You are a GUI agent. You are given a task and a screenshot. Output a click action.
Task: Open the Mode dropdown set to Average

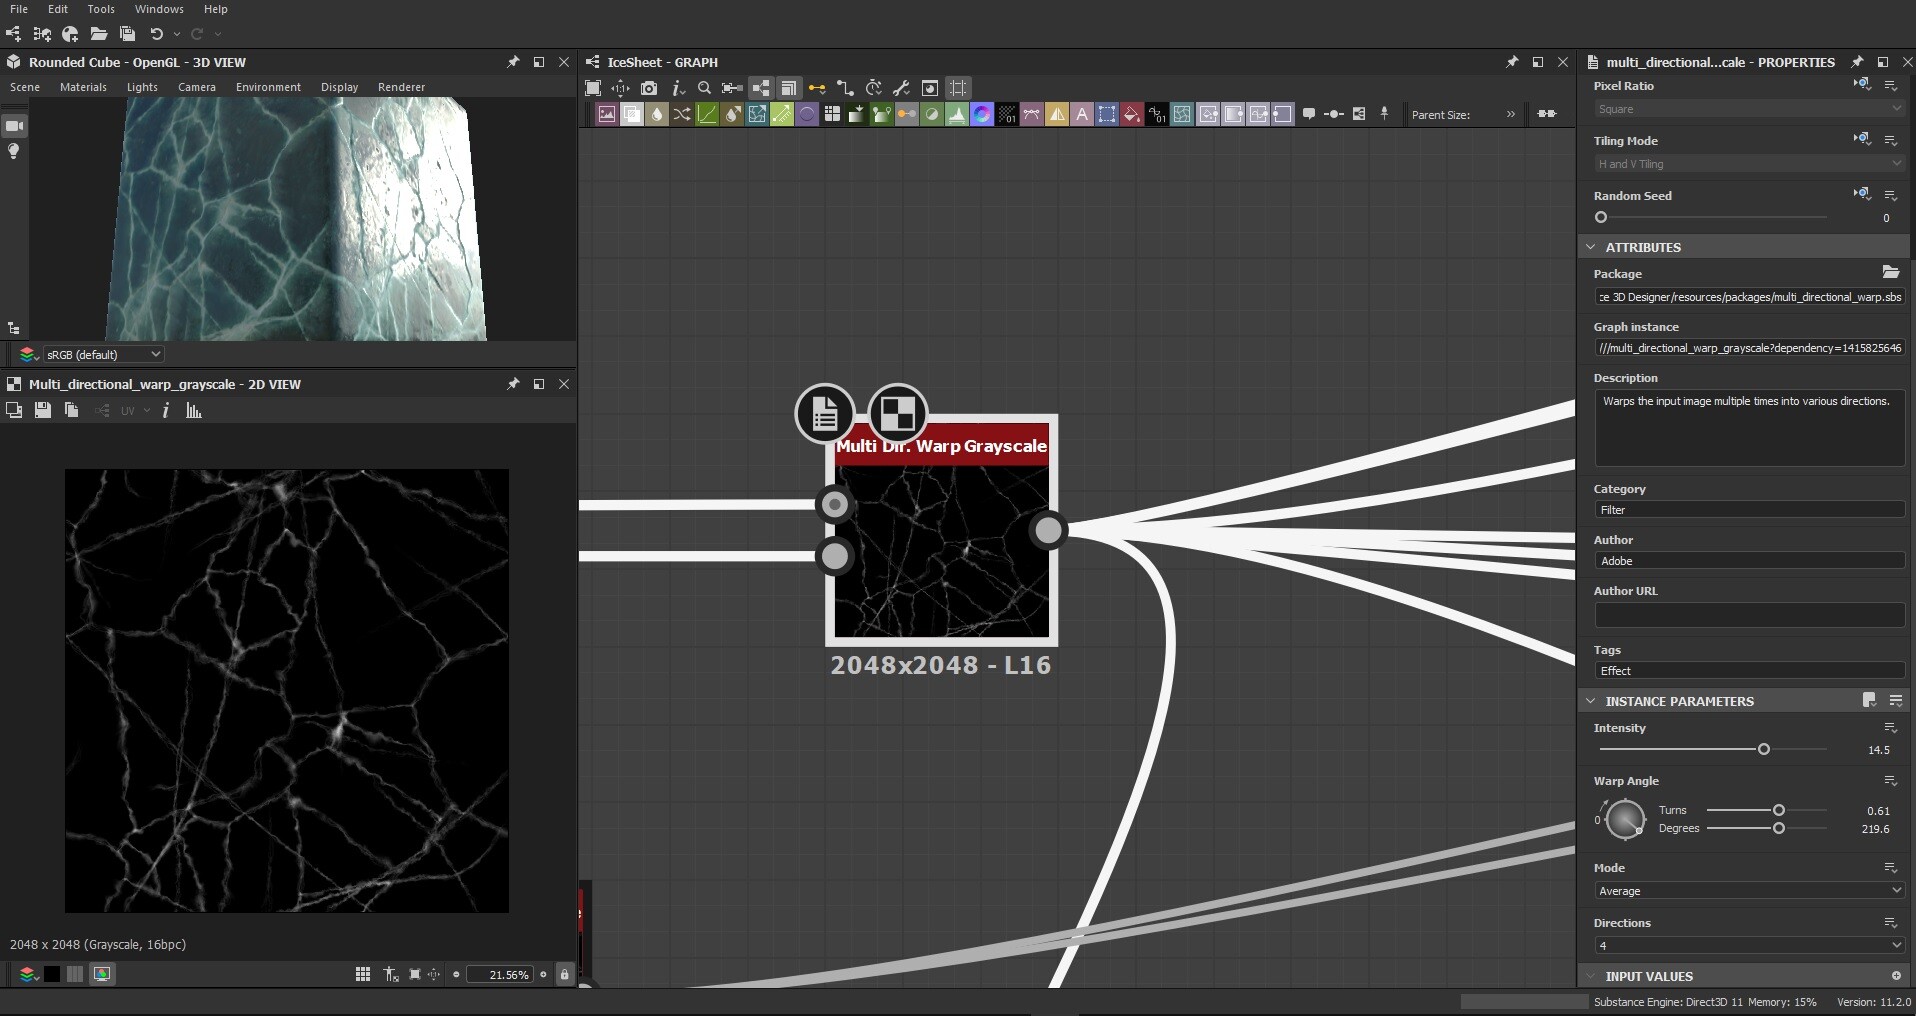click(x=1748, y=891)
